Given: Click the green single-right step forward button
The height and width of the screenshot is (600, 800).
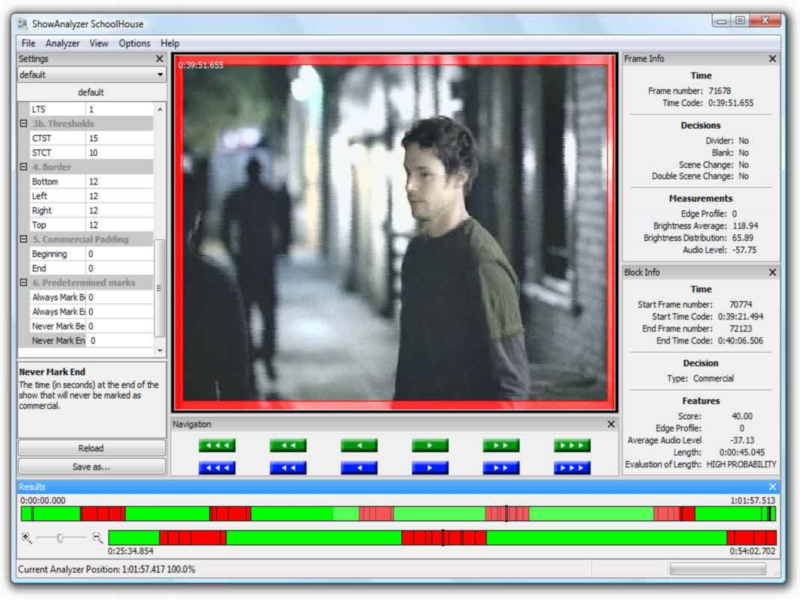Looking at the screenshot, I should 430,445.
